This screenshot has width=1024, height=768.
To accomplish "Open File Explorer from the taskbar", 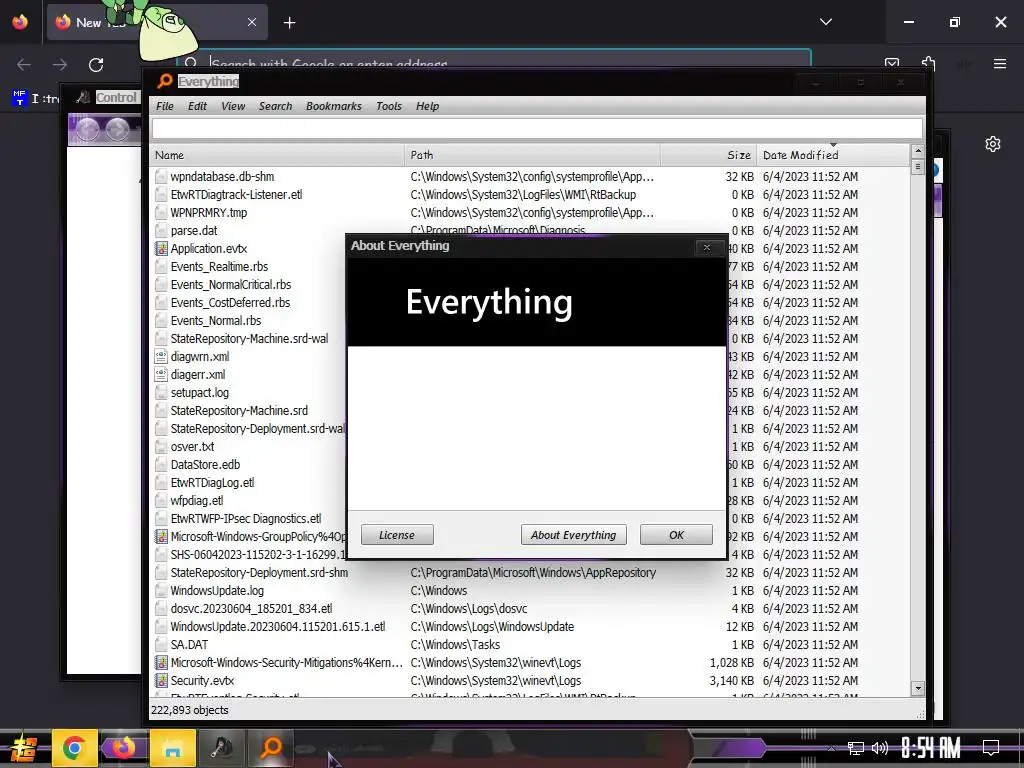I will tap(172, 748).
